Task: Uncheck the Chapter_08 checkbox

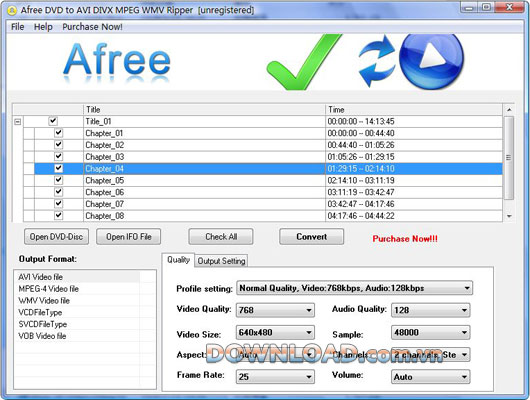Action: 58,215
